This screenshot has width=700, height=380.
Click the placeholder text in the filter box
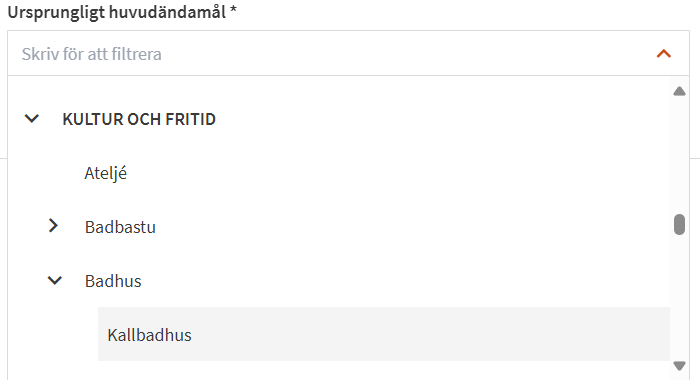click(92, 54)
